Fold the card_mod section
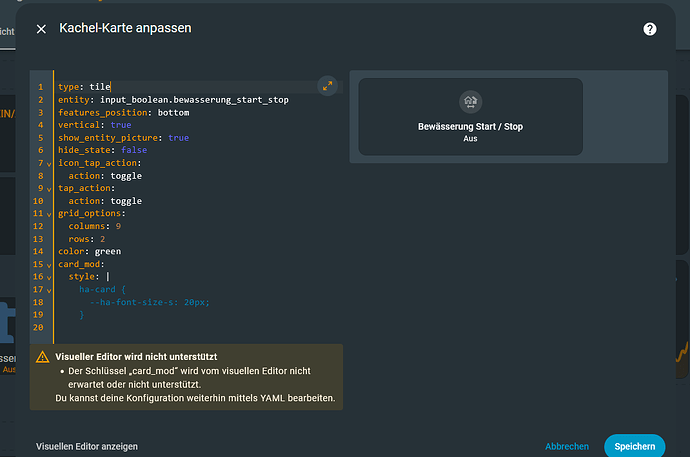 coord(48,265)
